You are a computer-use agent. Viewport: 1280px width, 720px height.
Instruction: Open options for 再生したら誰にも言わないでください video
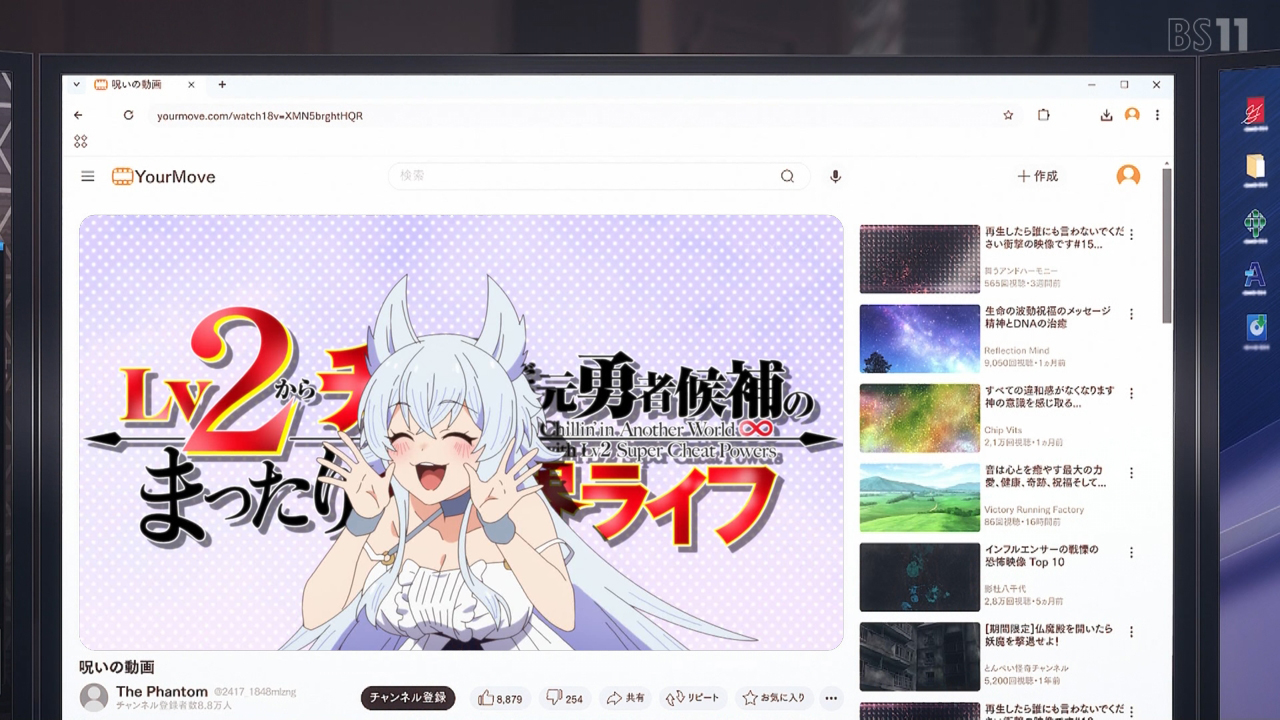pos(1131,234)
